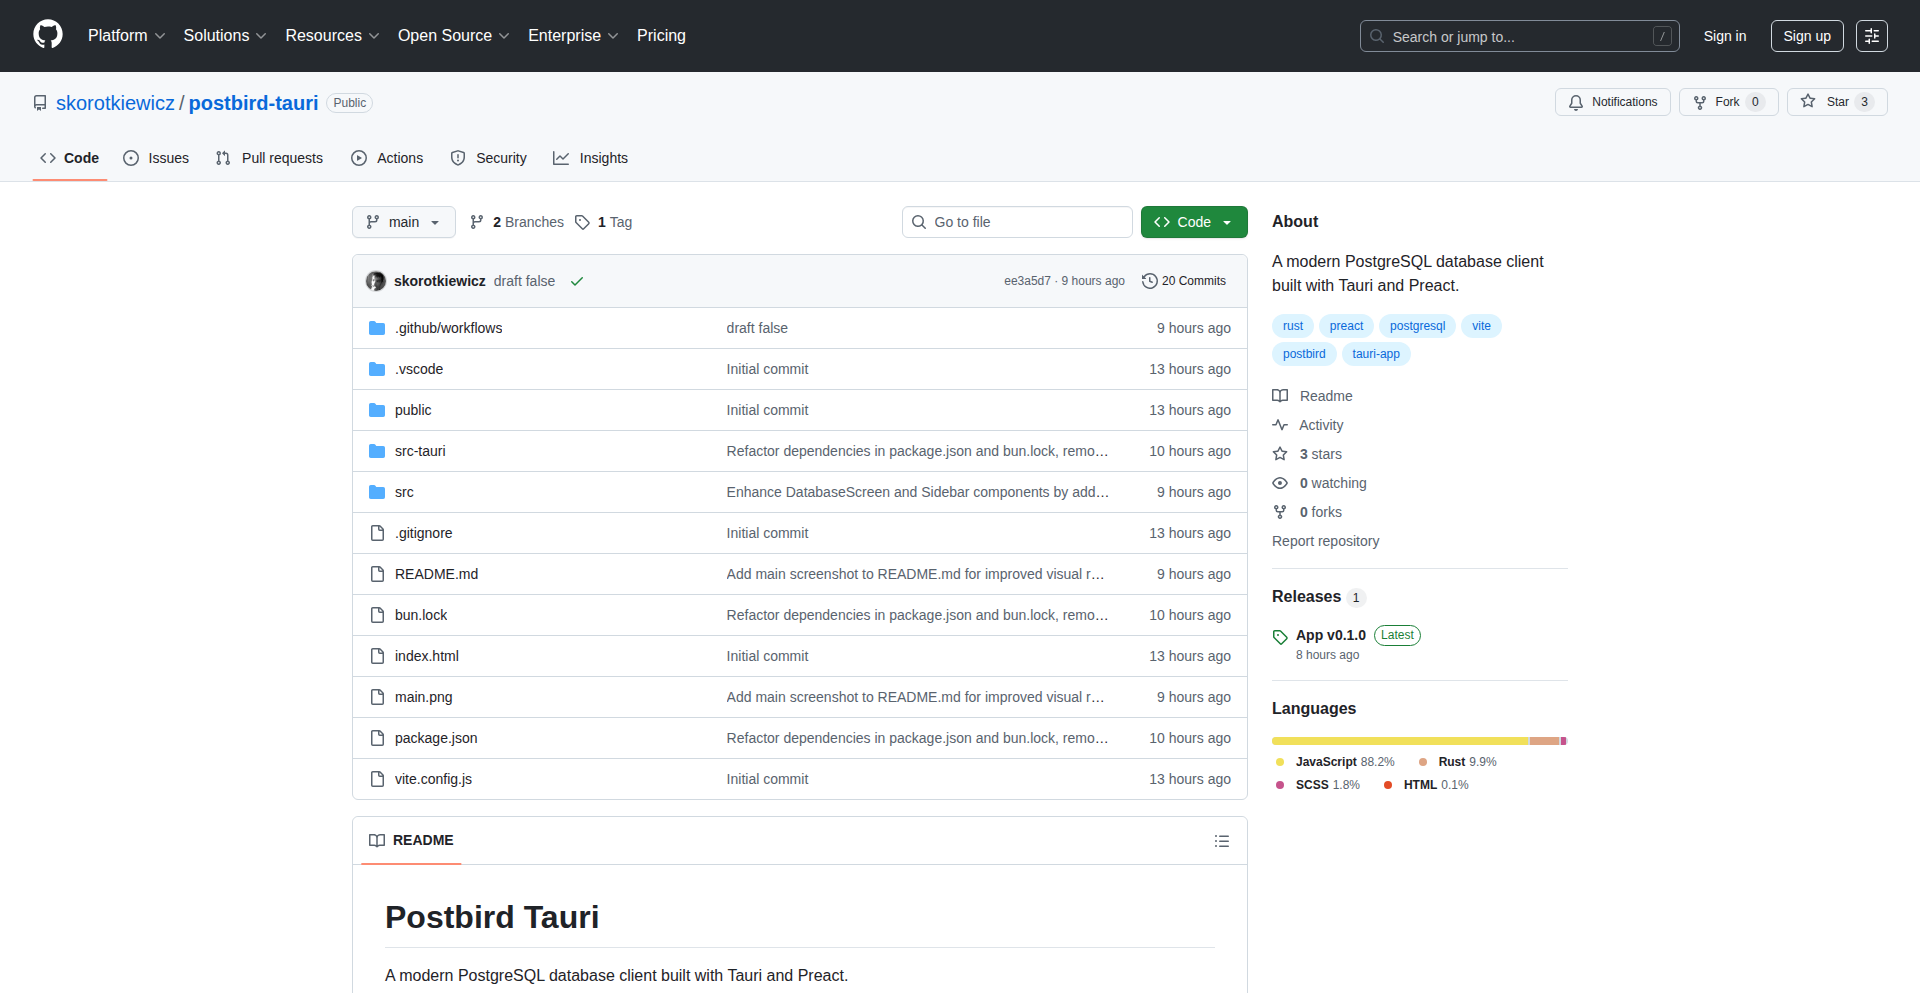Click the bun.lock file icon
Screen dimensions: 1920x993
(377, 615)
